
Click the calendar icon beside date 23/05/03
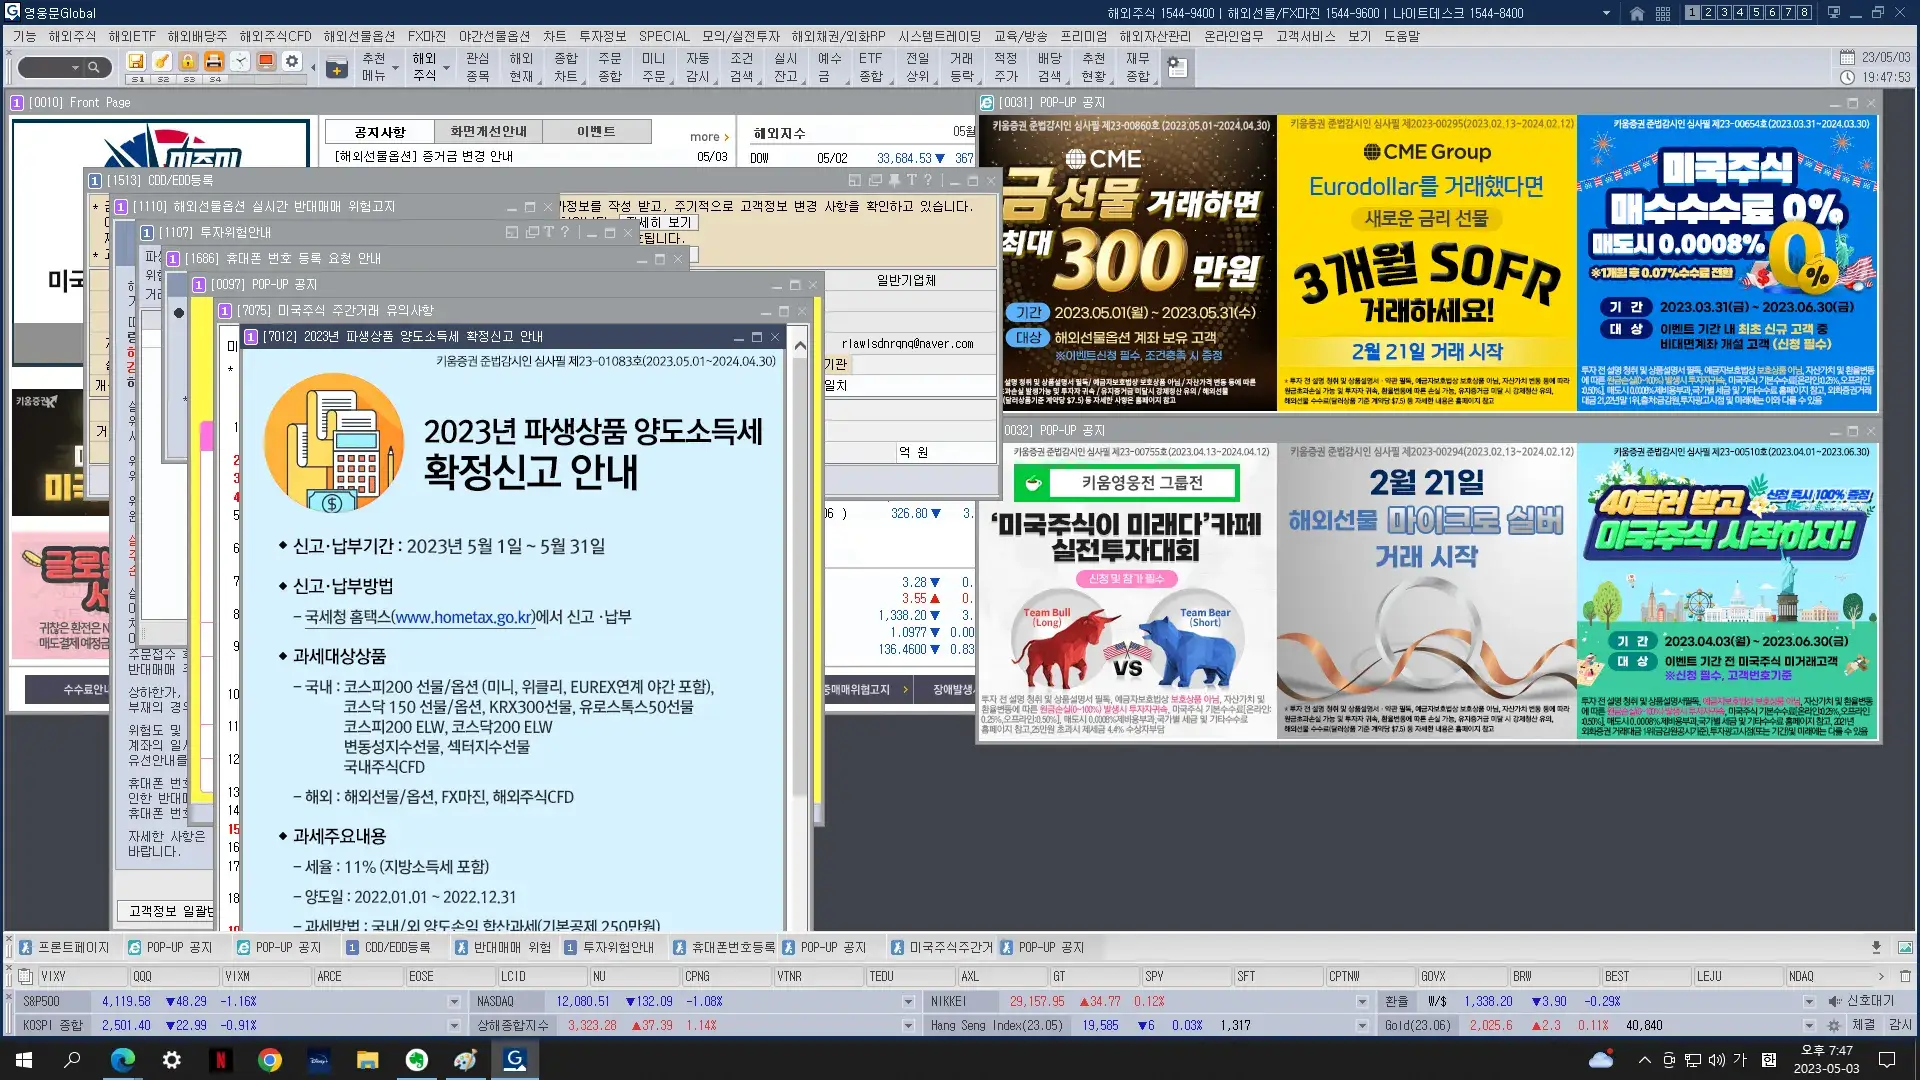pos(1847,57)
